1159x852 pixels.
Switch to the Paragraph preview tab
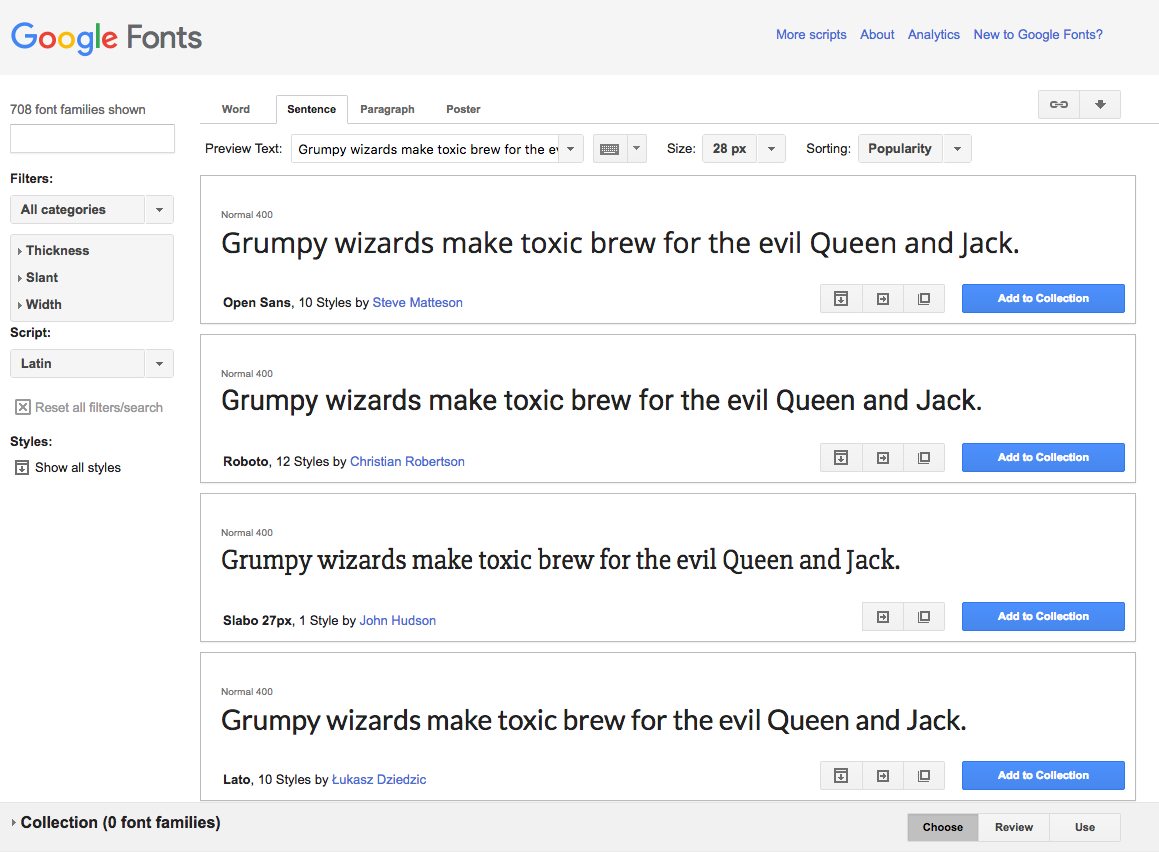point(387,109)
